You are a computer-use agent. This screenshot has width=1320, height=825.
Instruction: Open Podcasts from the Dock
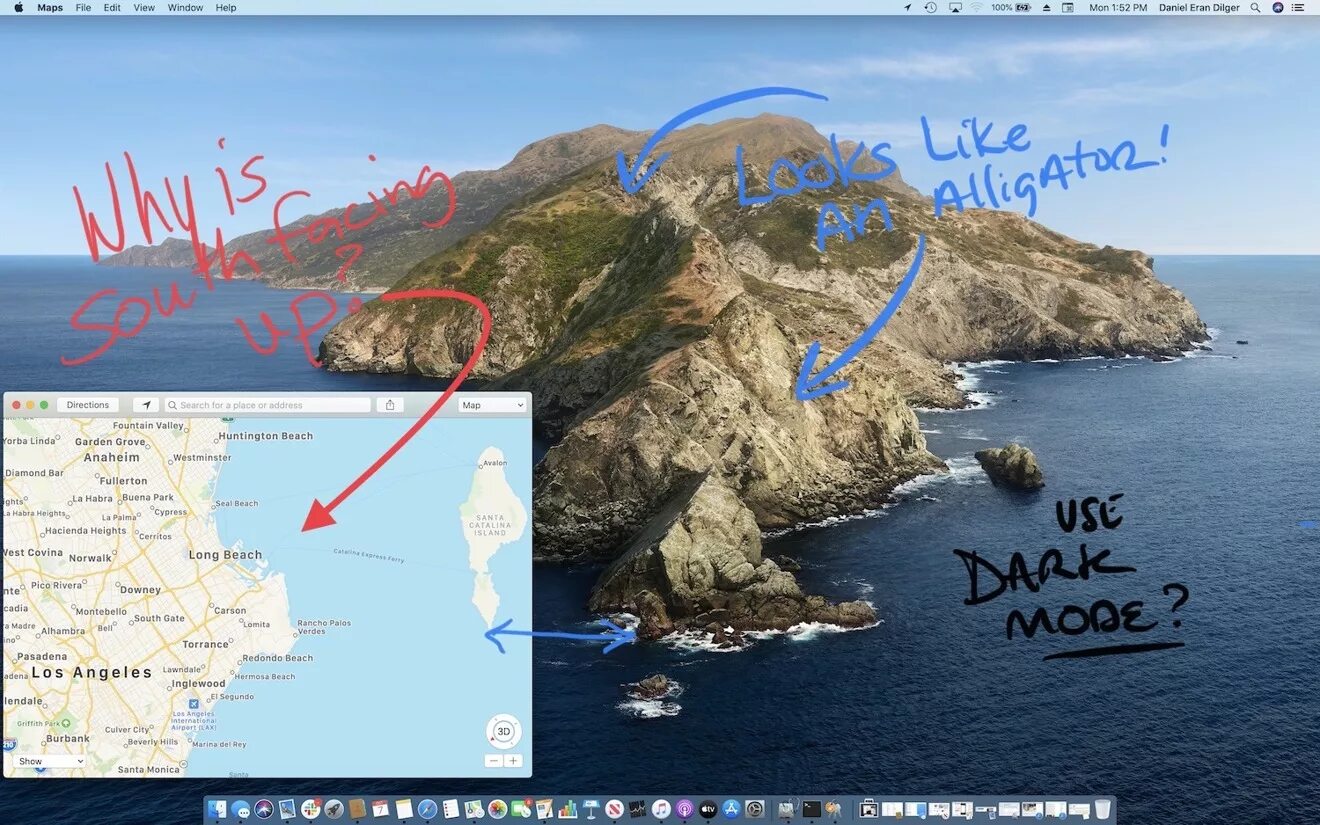point(684,808)
